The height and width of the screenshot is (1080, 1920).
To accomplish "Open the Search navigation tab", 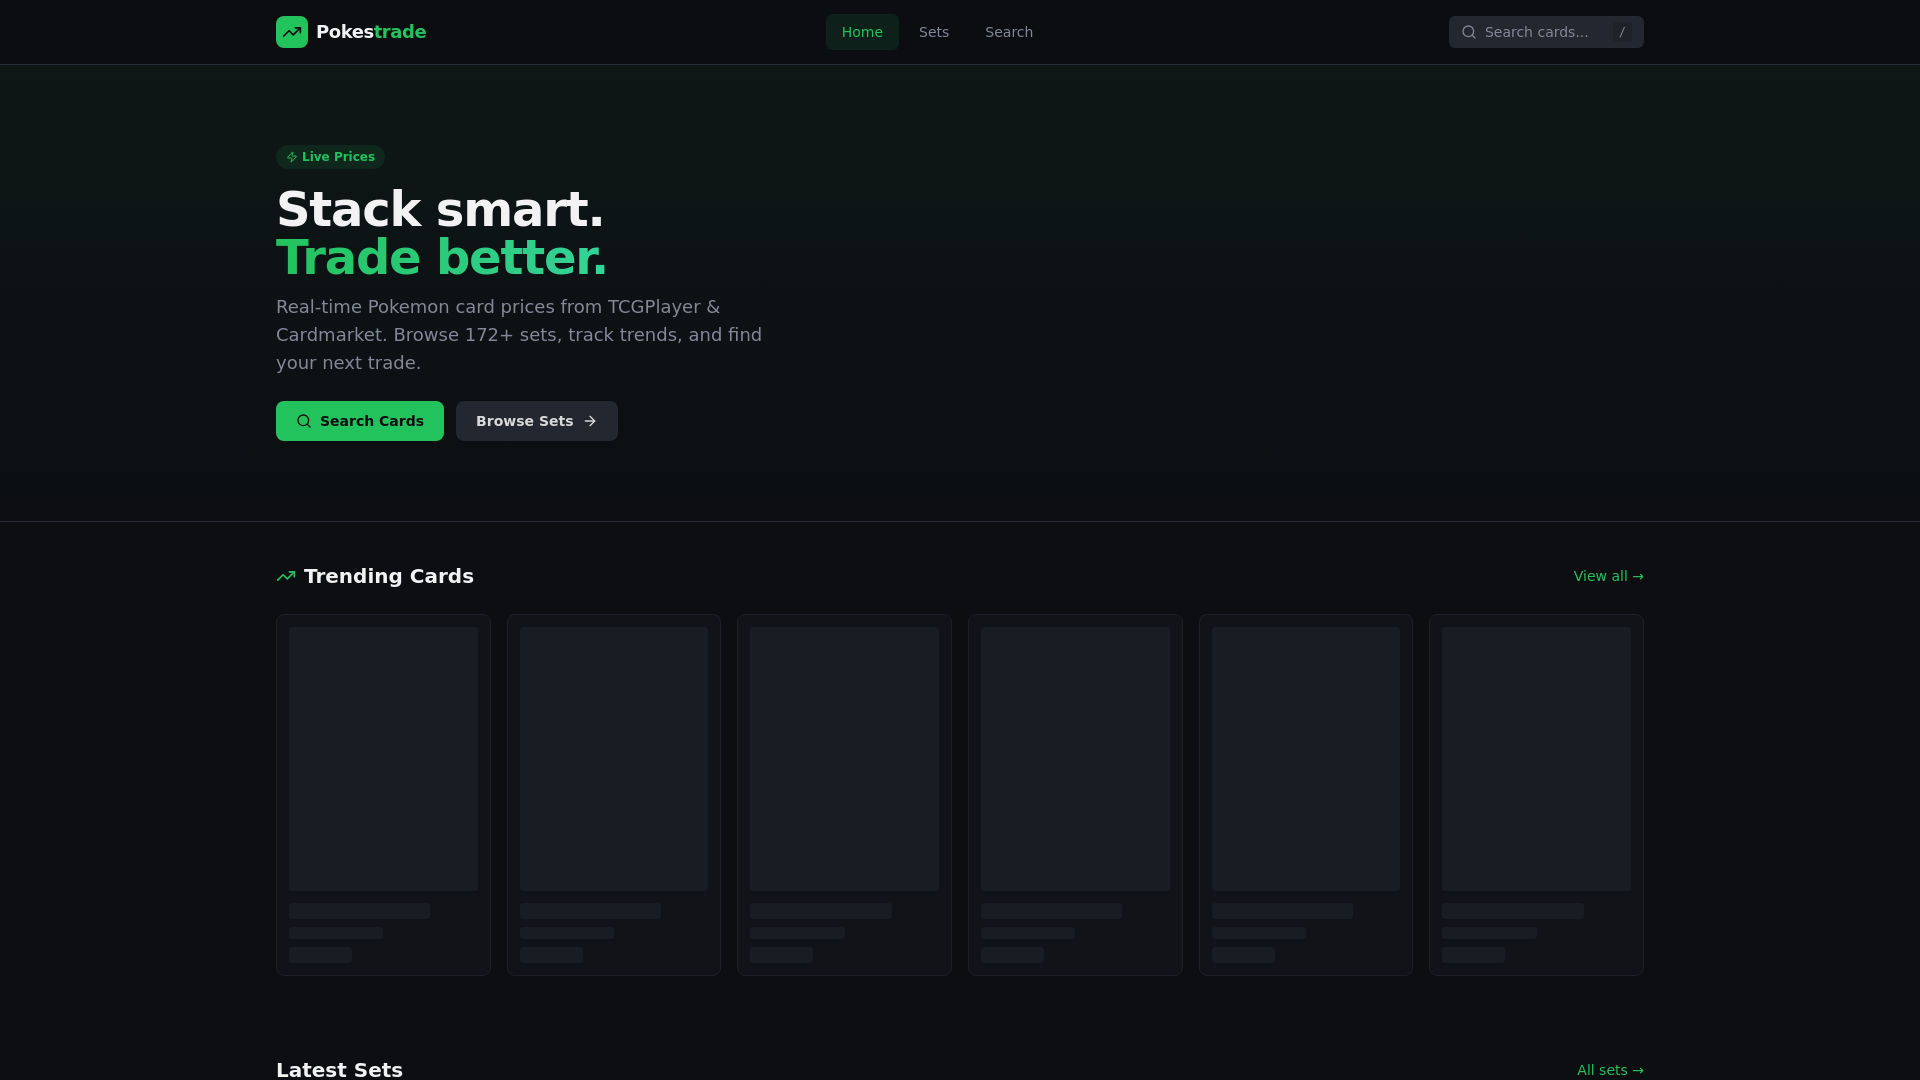I will click(x=1008, y=32).
